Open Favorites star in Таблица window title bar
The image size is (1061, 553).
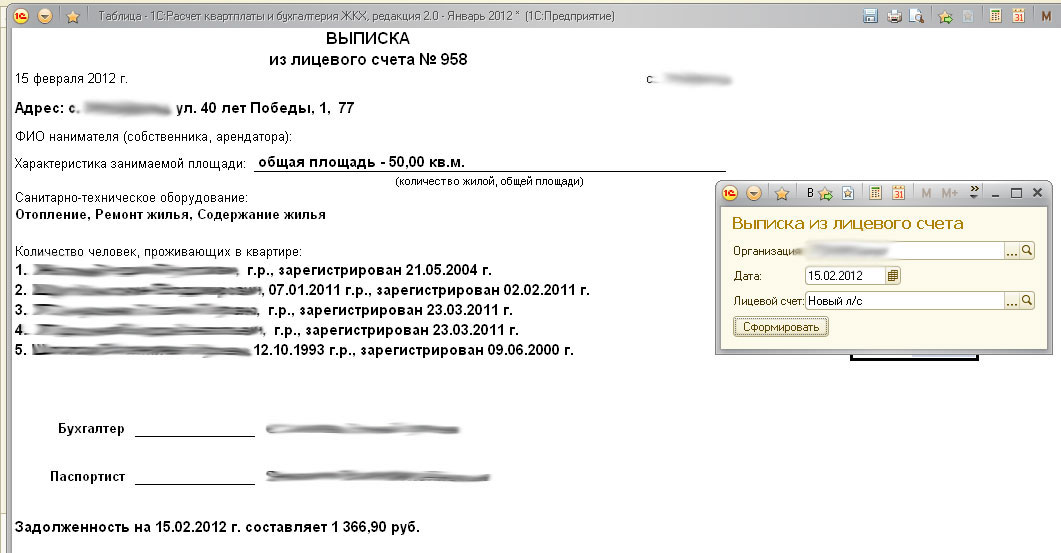[x=72, y=16]
